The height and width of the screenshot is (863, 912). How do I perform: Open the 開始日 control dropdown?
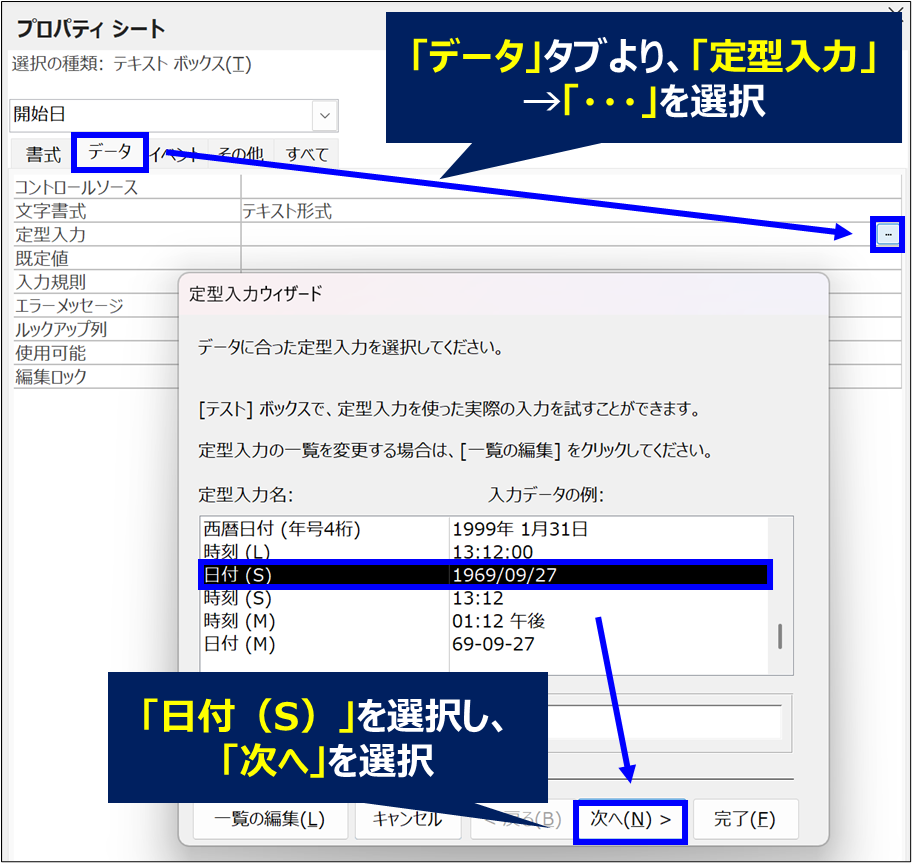point(325,115)
